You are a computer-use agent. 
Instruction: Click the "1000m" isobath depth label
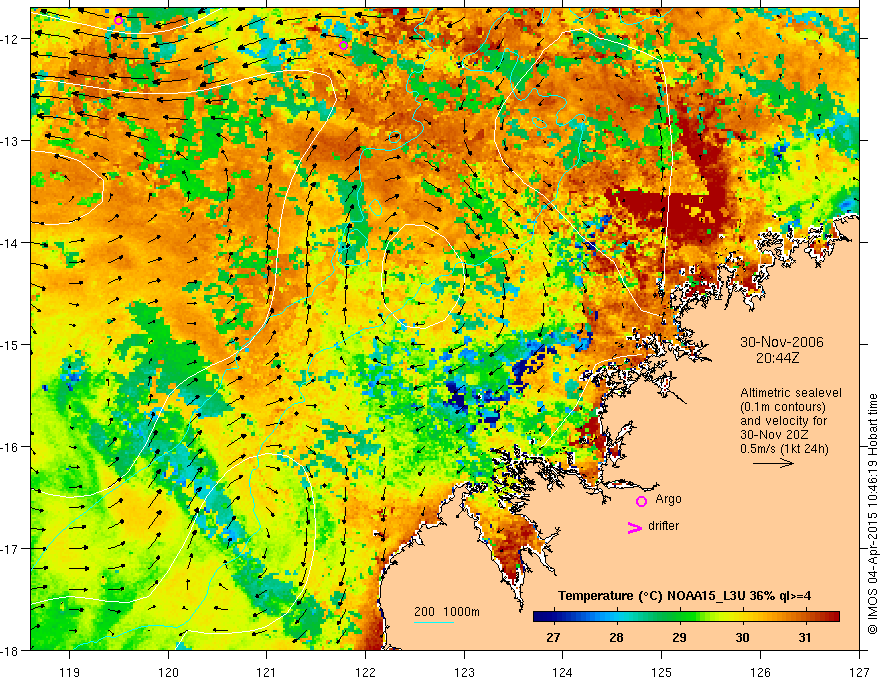[x=461, y=612]
